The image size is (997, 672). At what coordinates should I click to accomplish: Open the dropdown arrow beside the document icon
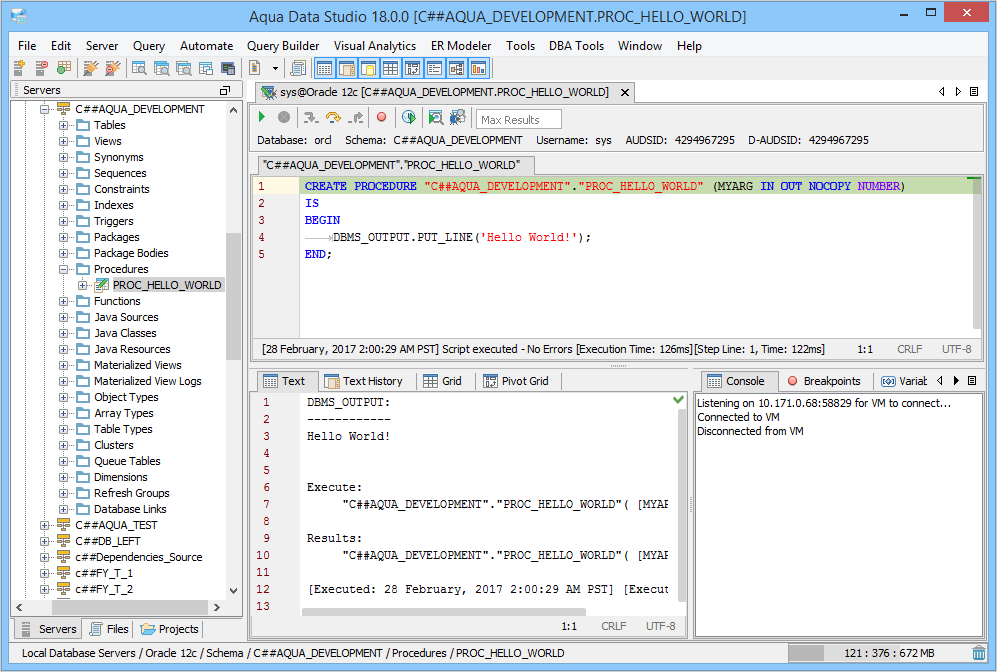tap(275, 68)
